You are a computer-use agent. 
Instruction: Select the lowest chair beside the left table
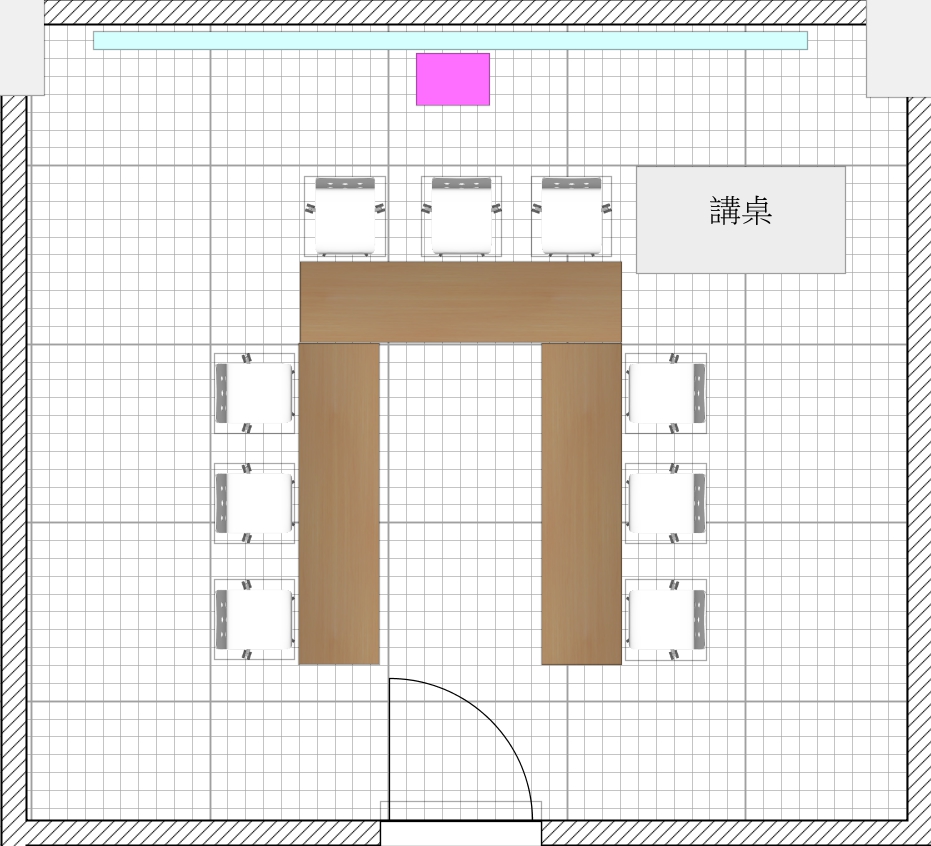click(255, 620)
